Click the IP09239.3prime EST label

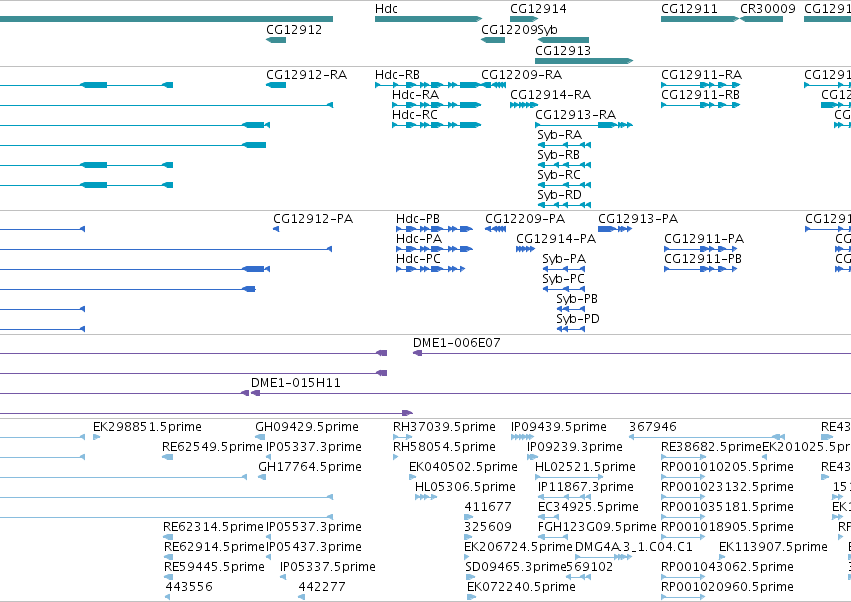click(x=575, y=447)
